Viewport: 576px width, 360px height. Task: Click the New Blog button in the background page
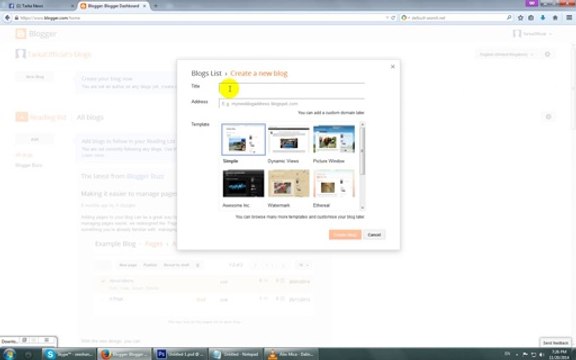35,77
